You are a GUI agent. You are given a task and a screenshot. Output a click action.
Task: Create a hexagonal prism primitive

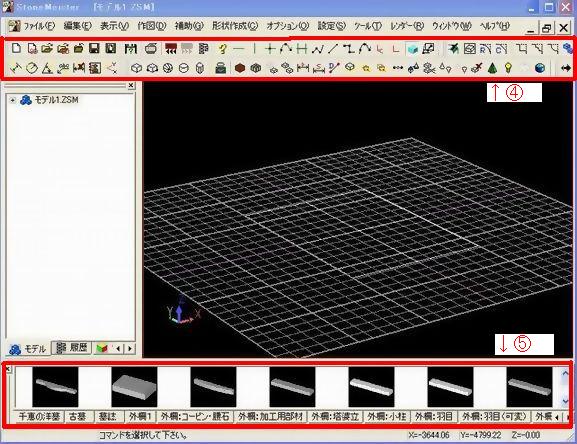pyautogui.click(x=200, y=68)
